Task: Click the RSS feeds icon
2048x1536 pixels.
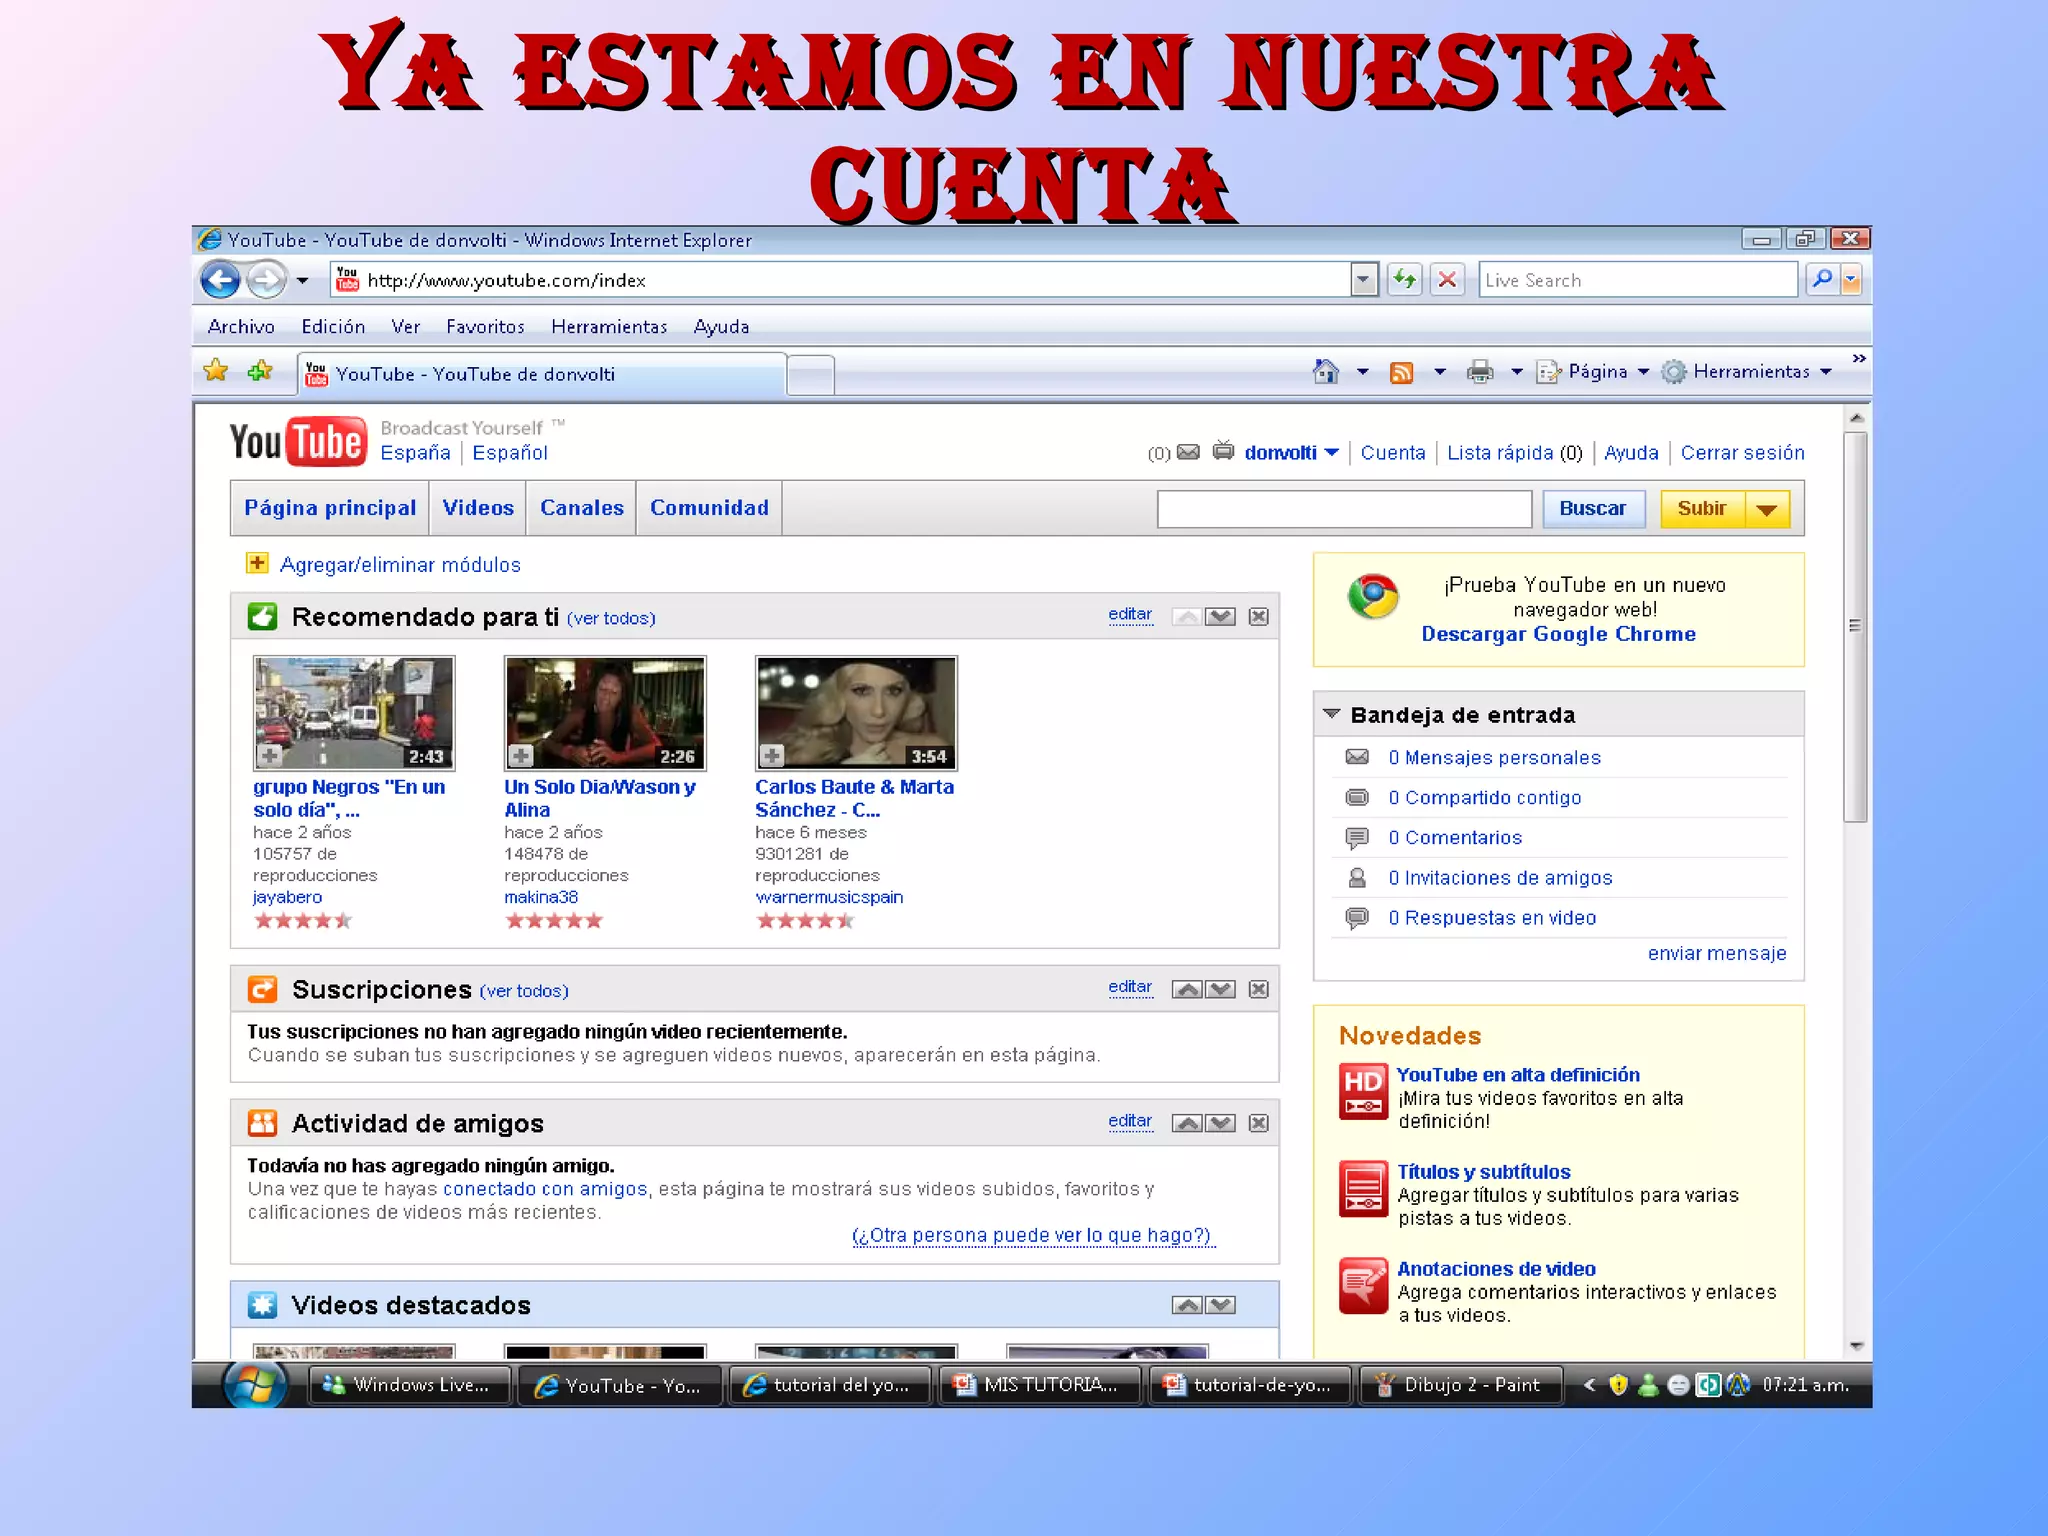Action: tap(1402, 373)
